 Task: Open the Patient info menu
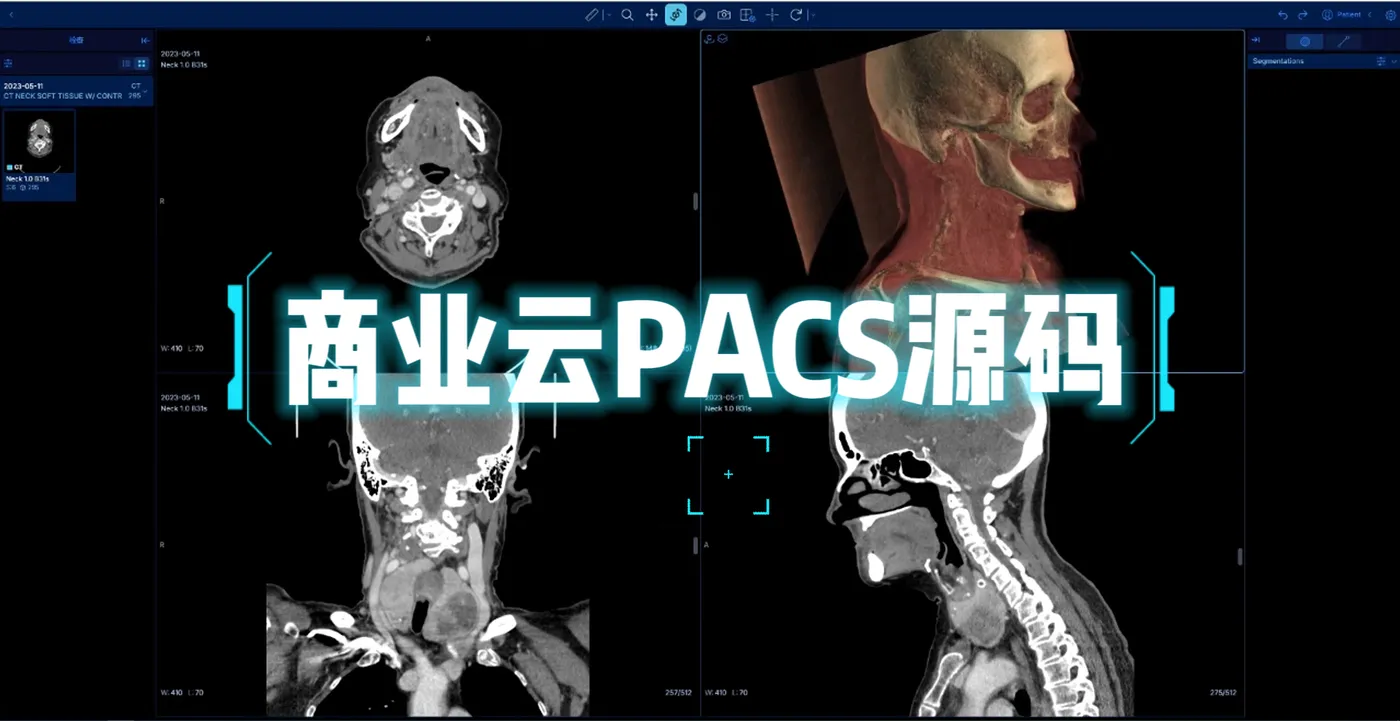[x=1341, y=15]
